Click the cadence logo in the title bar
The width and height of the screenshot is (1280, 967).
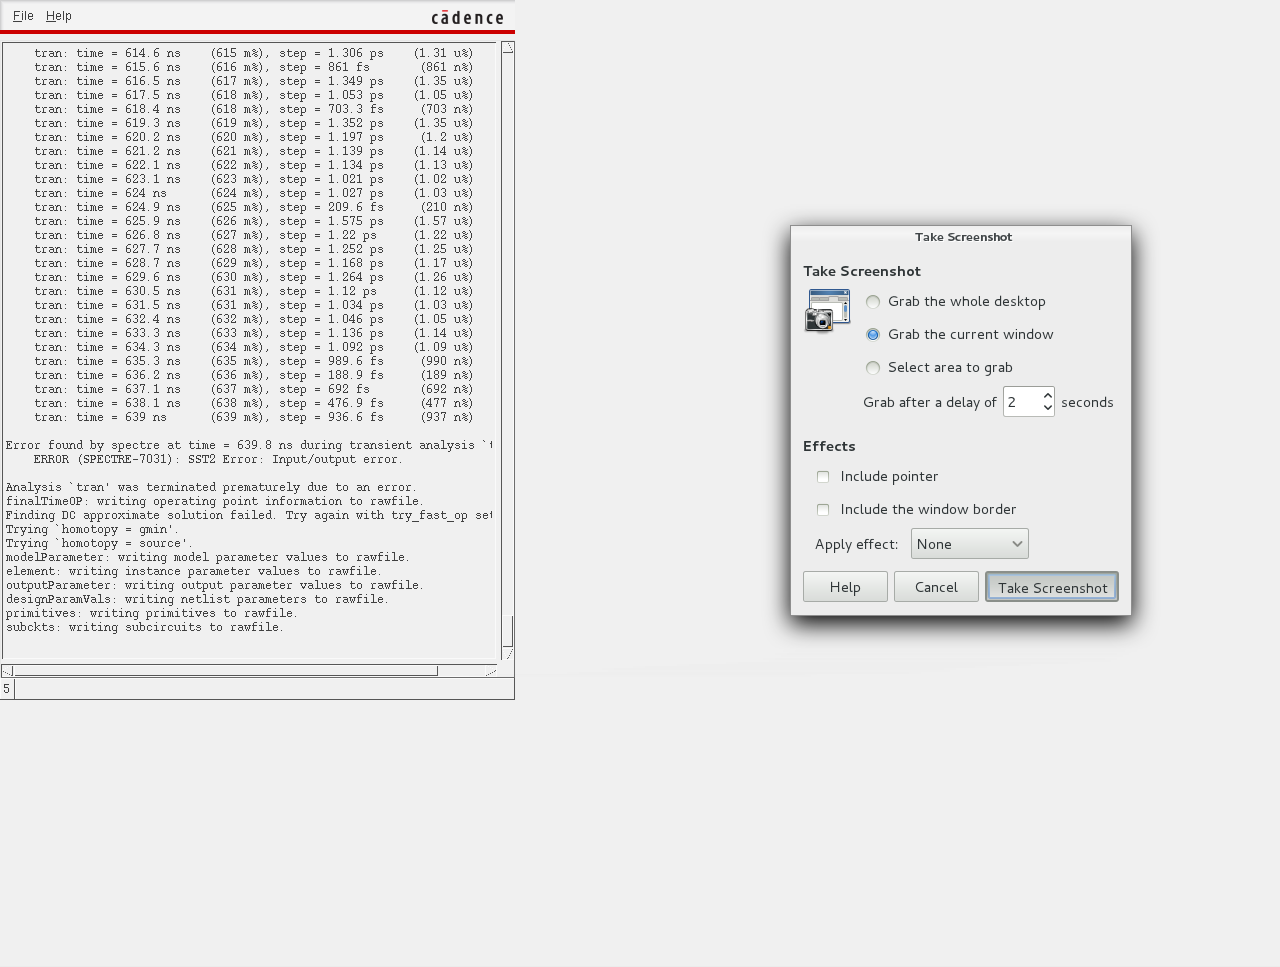click(467, 16)
